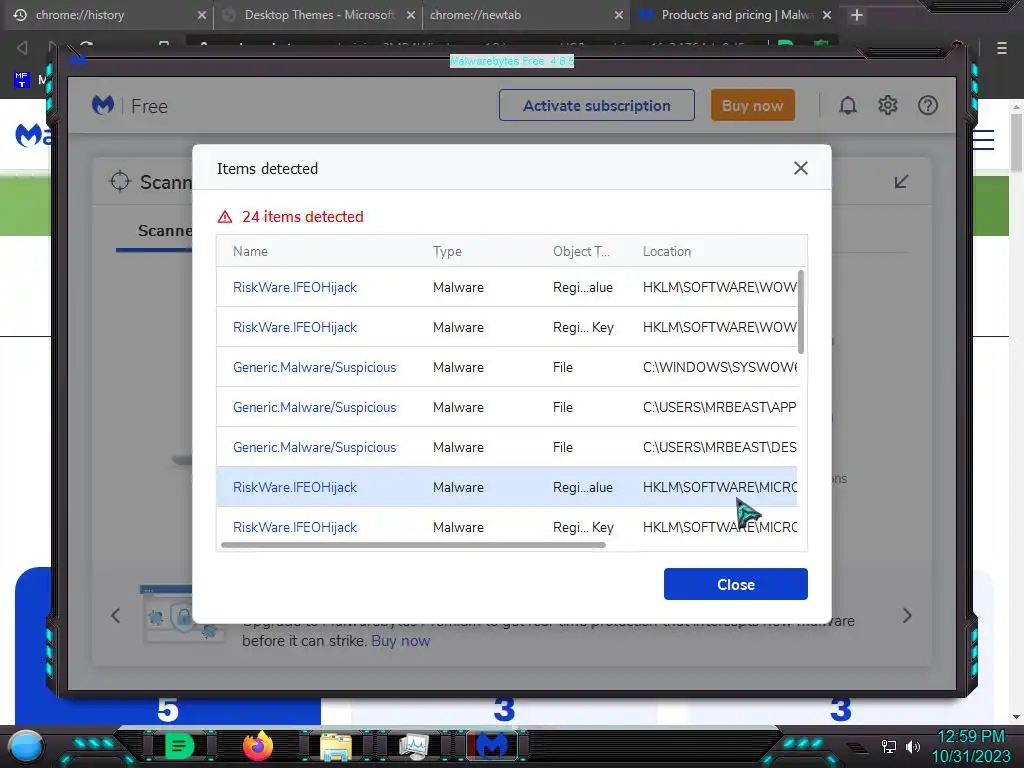Sort detections by the Location column header
This screenshot has height=768, width=1024.
[x=667, y=251]
